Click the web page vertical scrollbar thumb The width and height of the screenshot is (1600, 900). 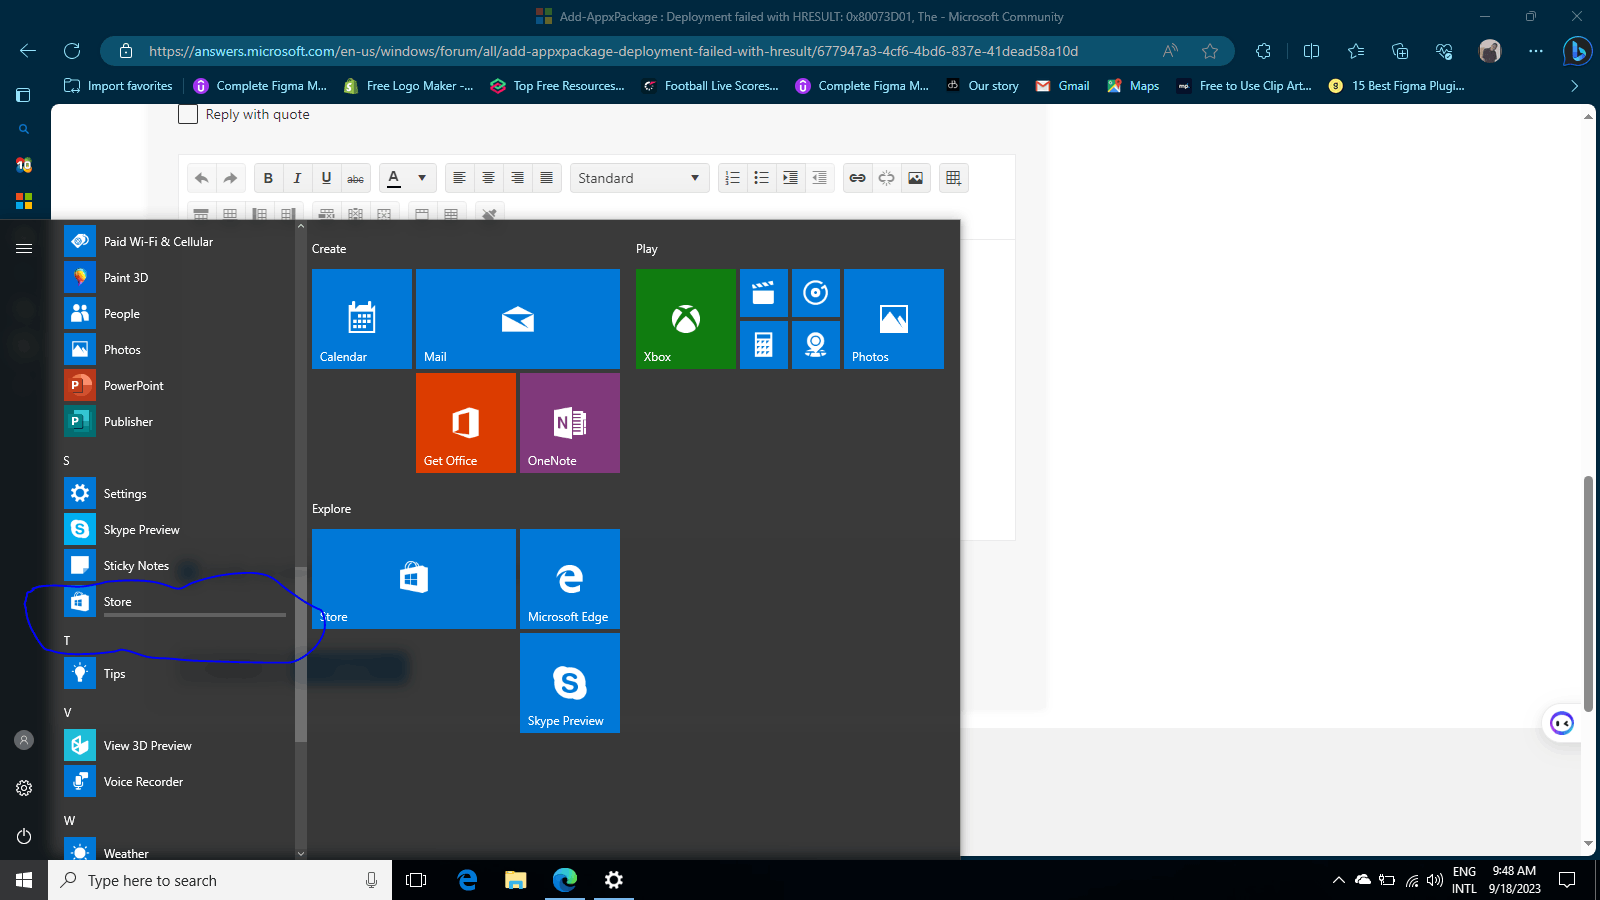point(1588,594)
